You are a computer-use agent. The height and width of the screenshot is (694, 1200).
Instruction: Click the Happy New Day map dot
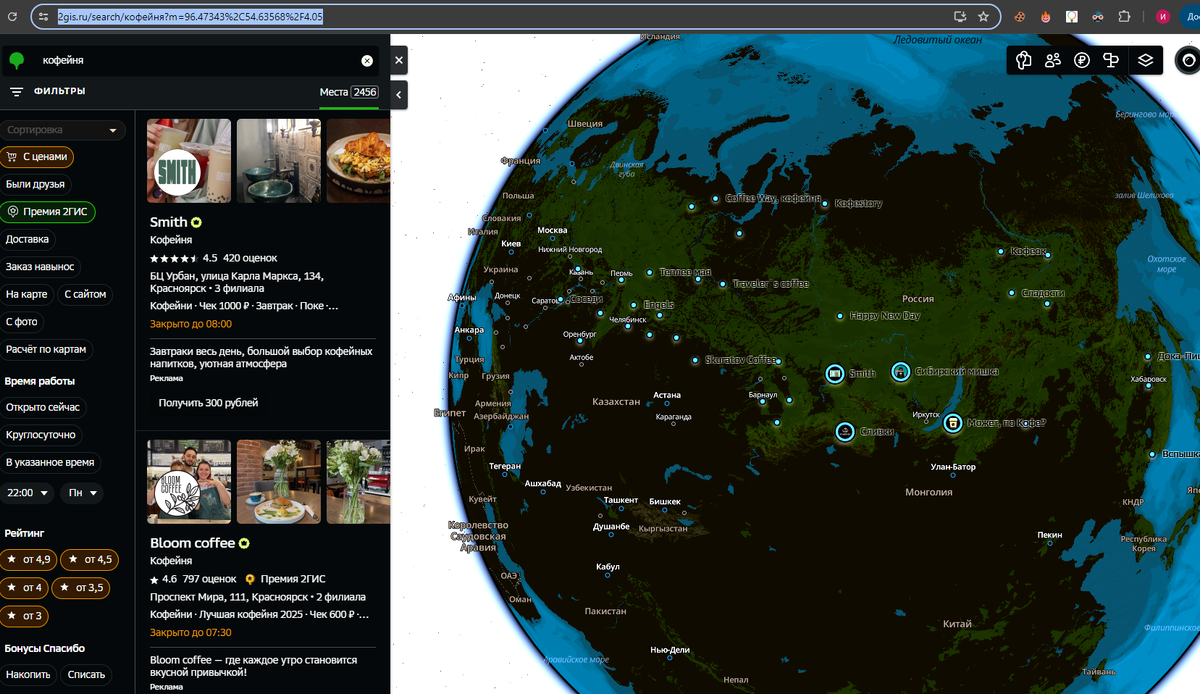pos(840,316)
